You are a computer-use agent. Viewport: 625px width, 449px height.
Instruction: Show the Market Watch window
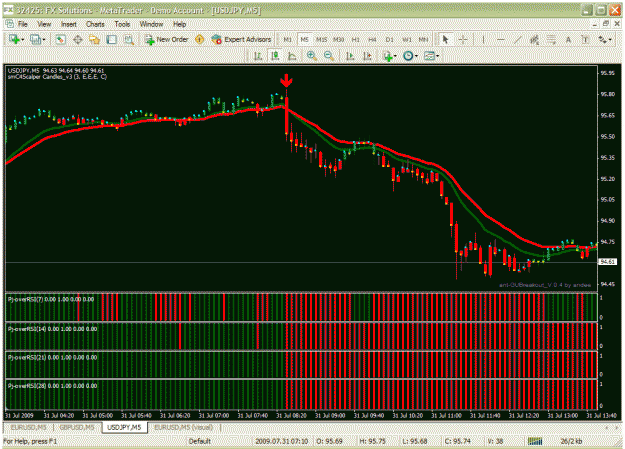[x=61, y=39]
